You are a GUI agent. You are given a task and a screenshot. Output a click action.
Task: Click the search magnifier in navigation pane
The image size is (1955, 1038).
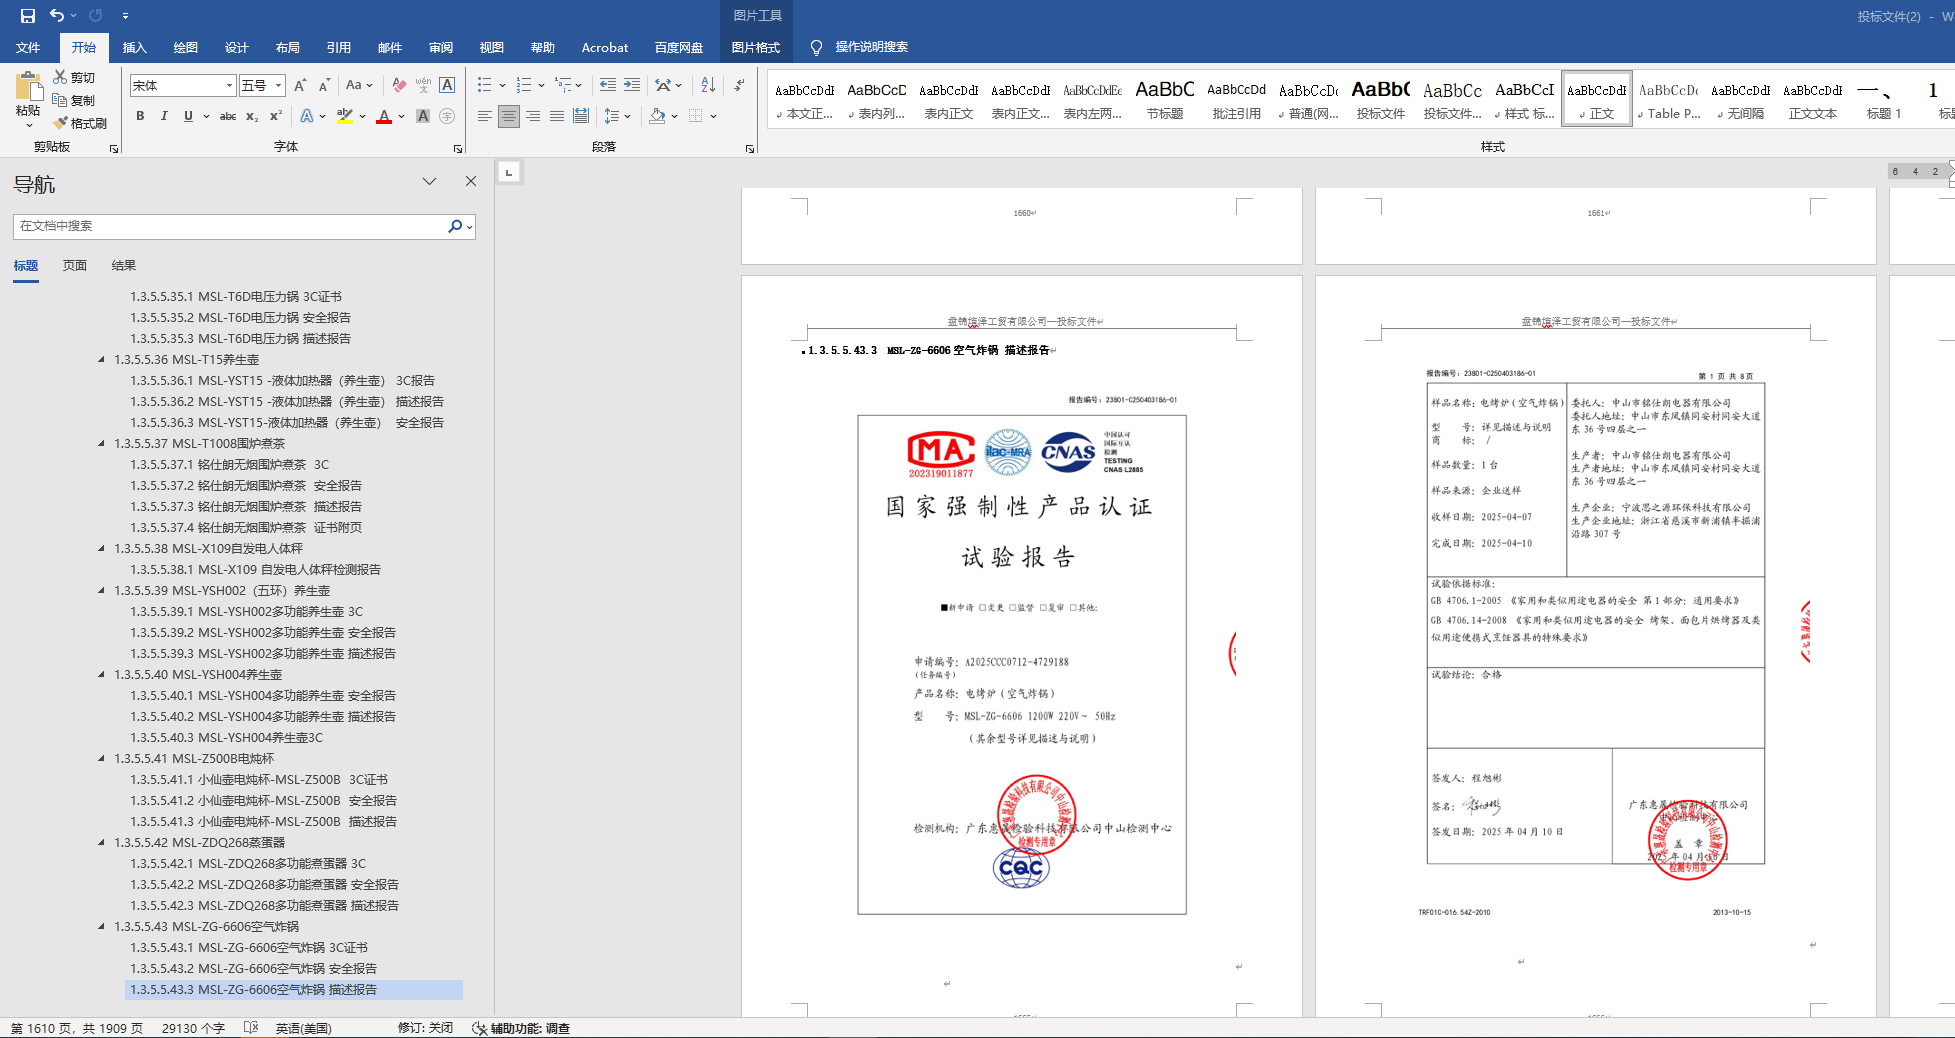coord(455,226)
